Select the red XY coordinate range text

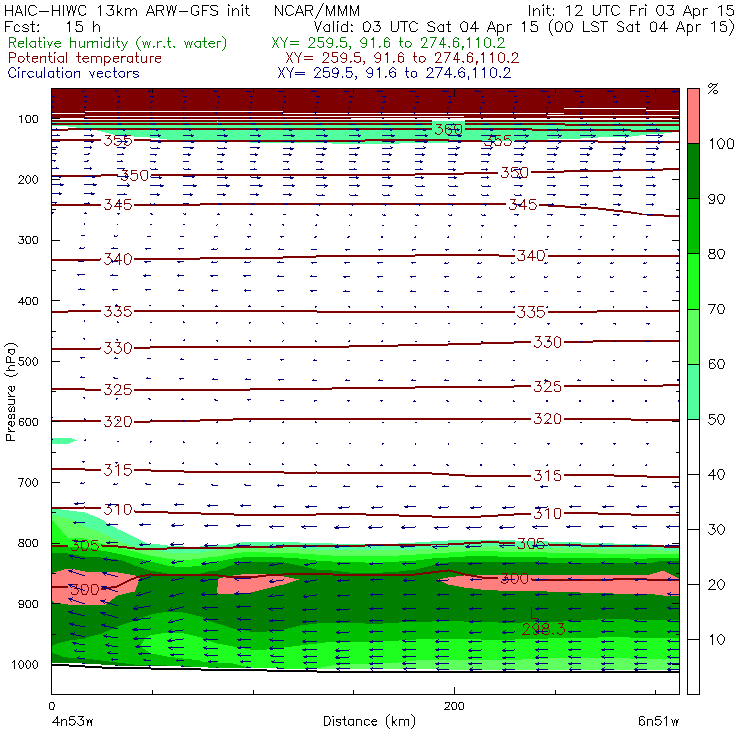(402, 58)
